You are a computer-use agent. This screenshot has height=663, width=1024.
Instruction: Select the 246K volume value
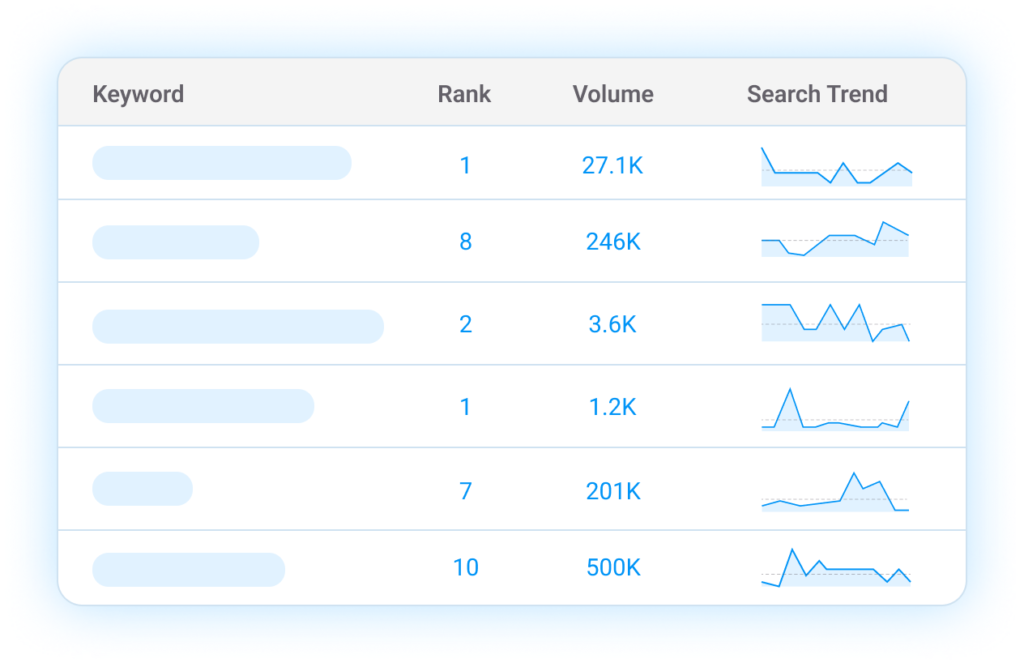(613, 242)
